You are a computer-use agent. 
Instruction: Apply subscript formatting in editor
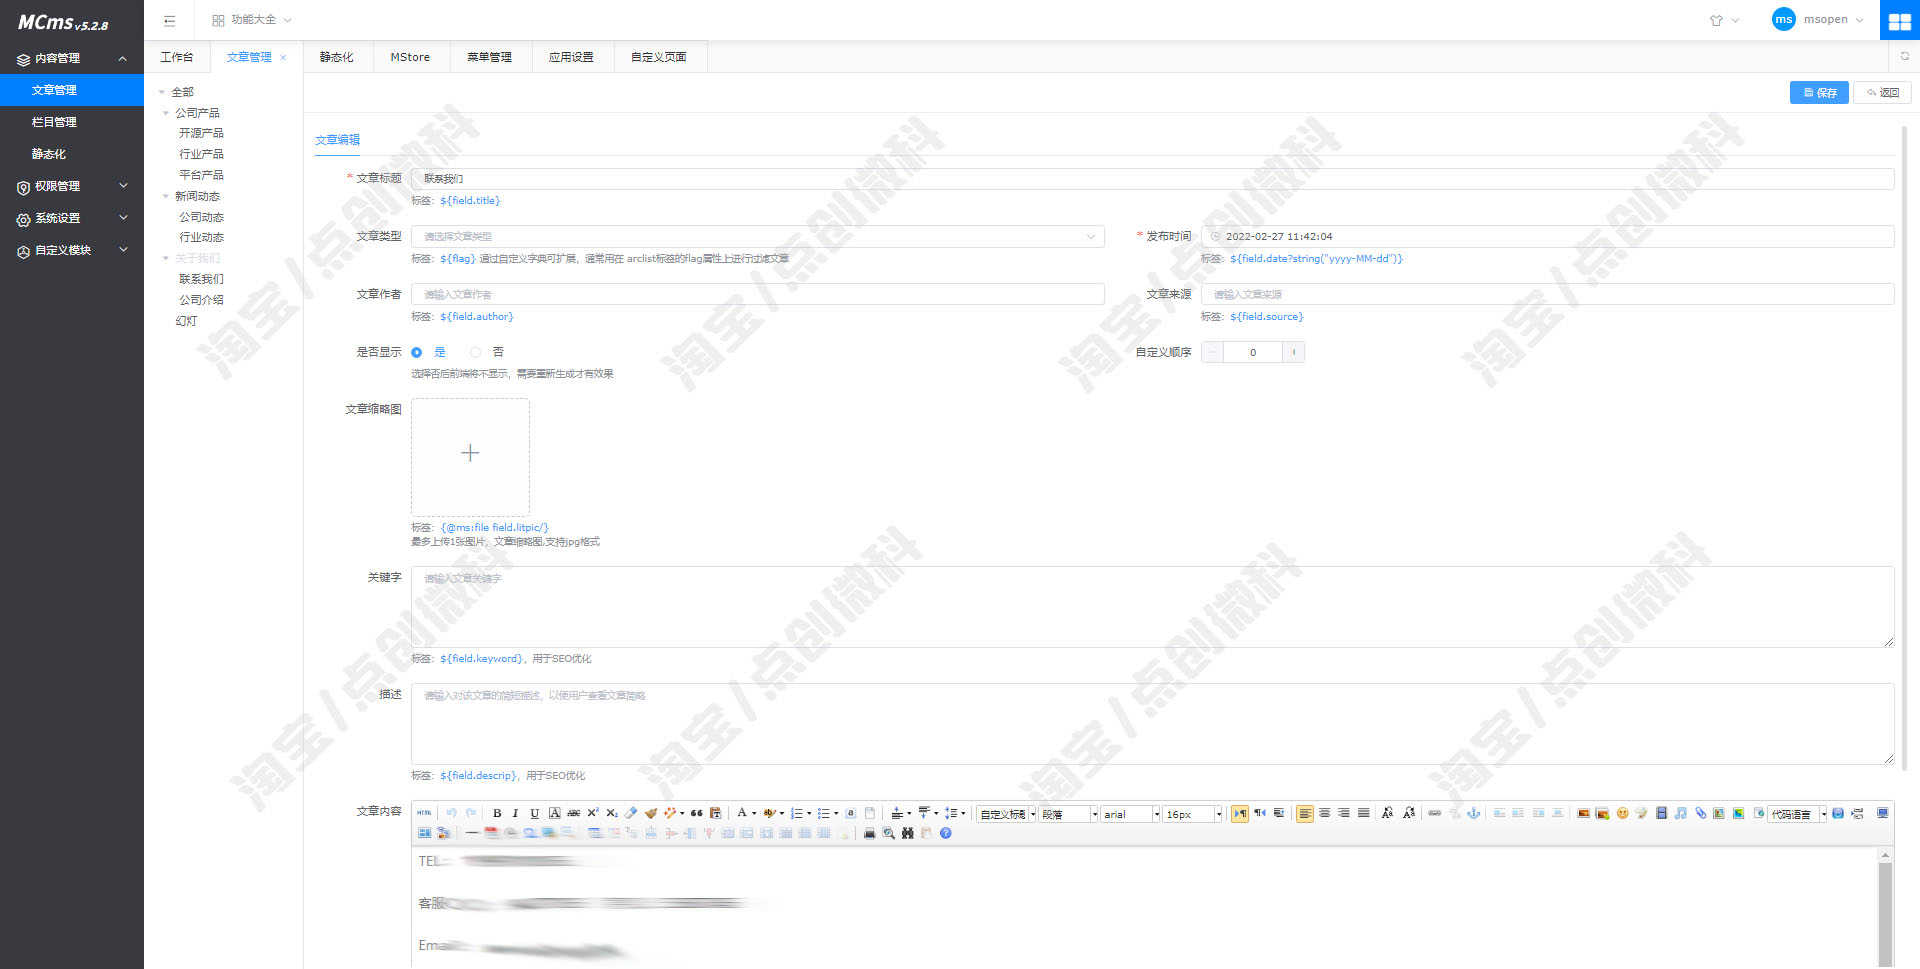[x=612, y=813]
